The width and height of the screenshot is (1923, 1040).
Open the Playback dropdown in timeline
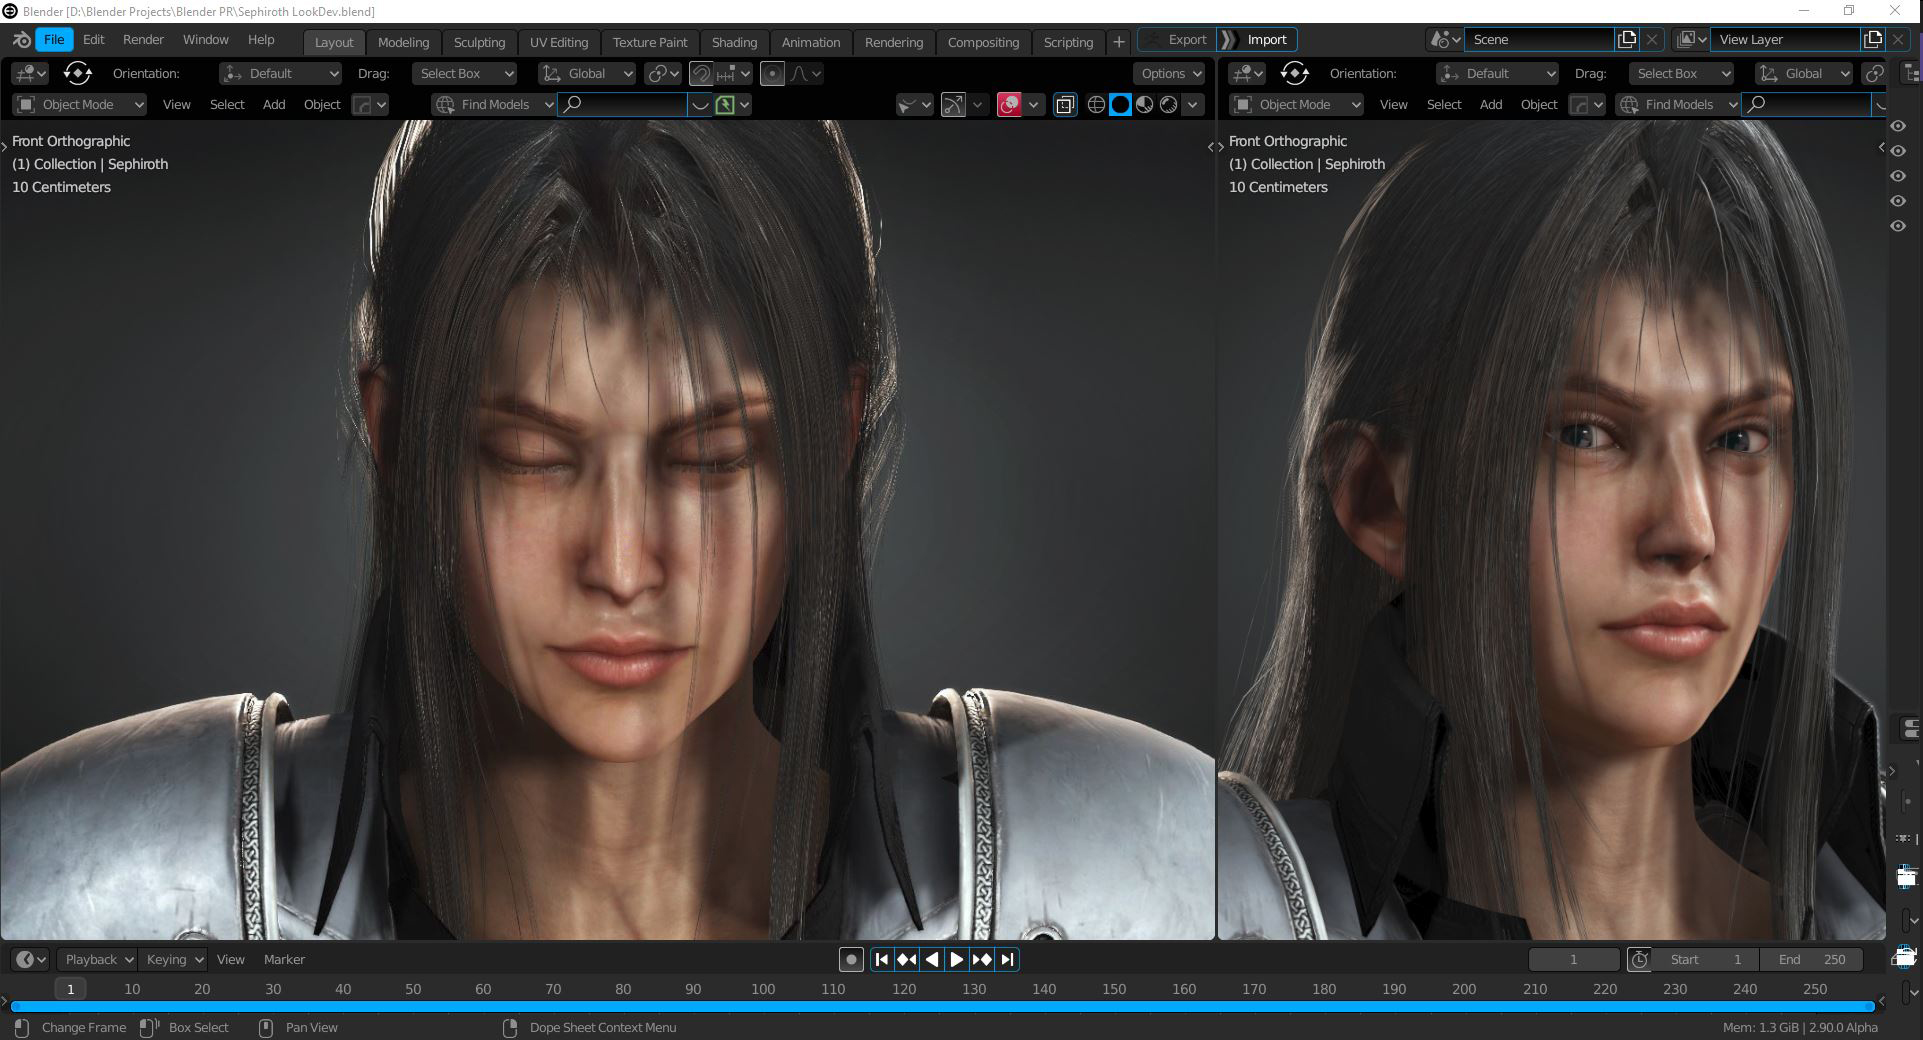[97, 960]
